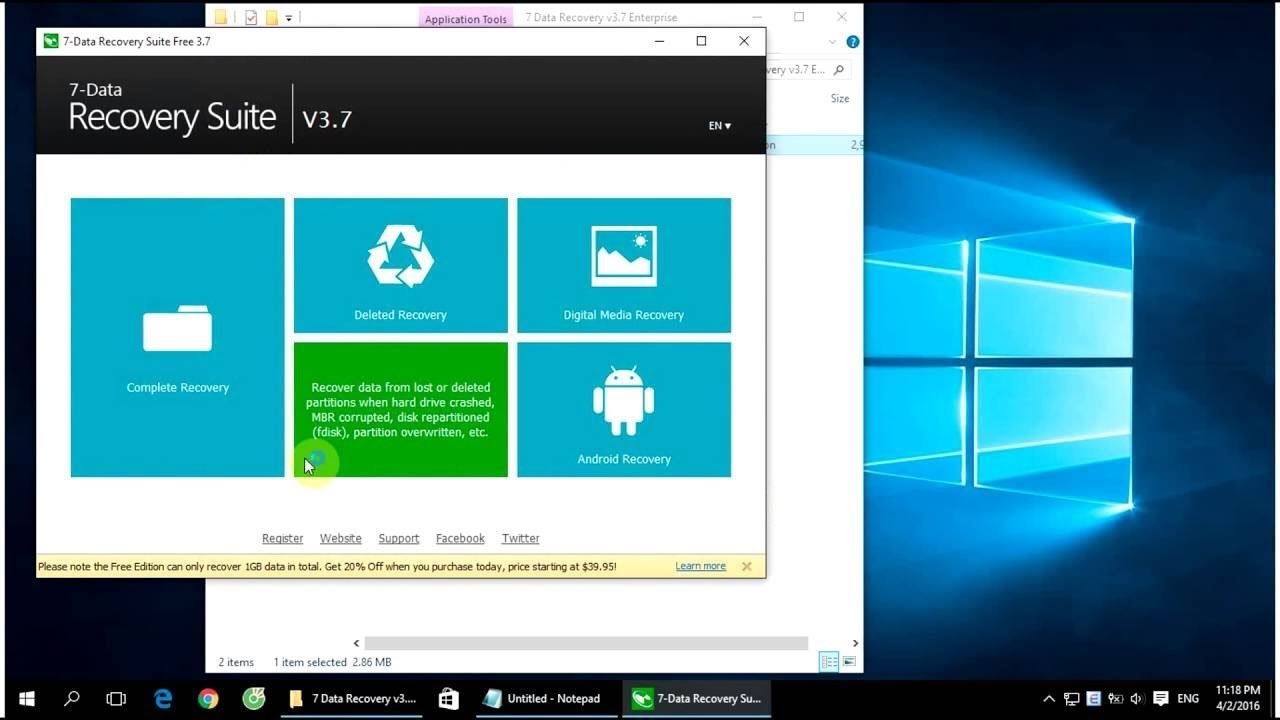The height and width of the screenshot is (720, 1280).
Task: Open the clock showing 11:18 PM
Action: tap(1238, 698)
